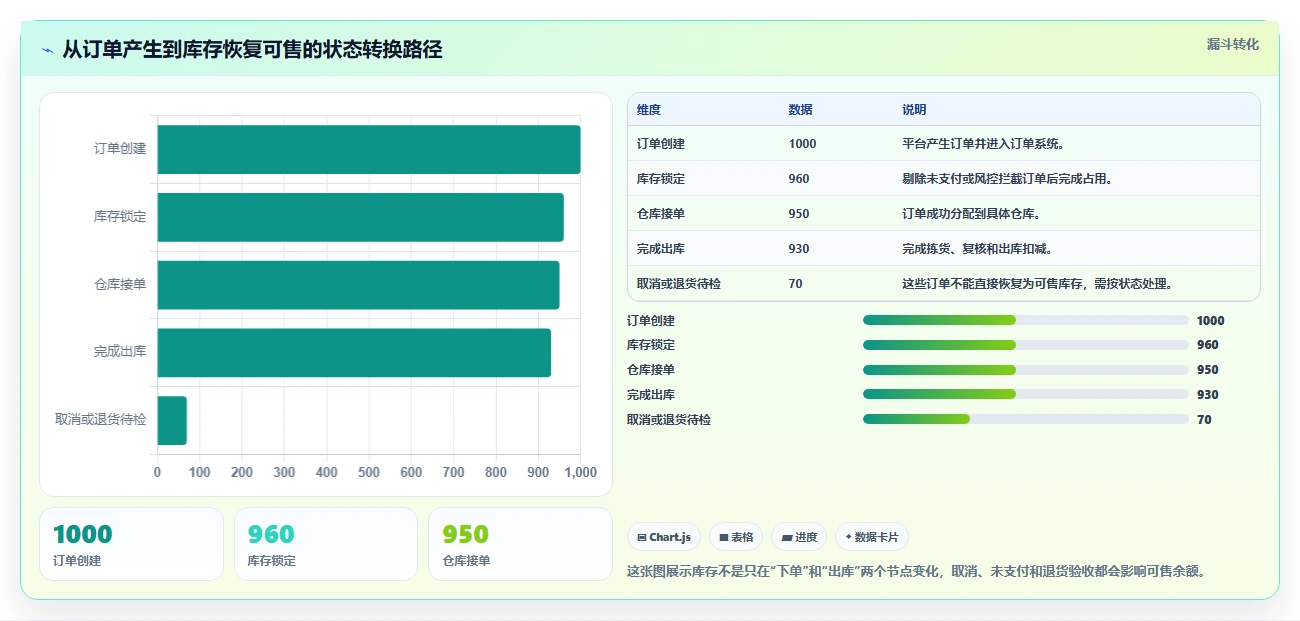Click the 完成出库 progress bar

pyautogui.click(x=1025, y=394)
